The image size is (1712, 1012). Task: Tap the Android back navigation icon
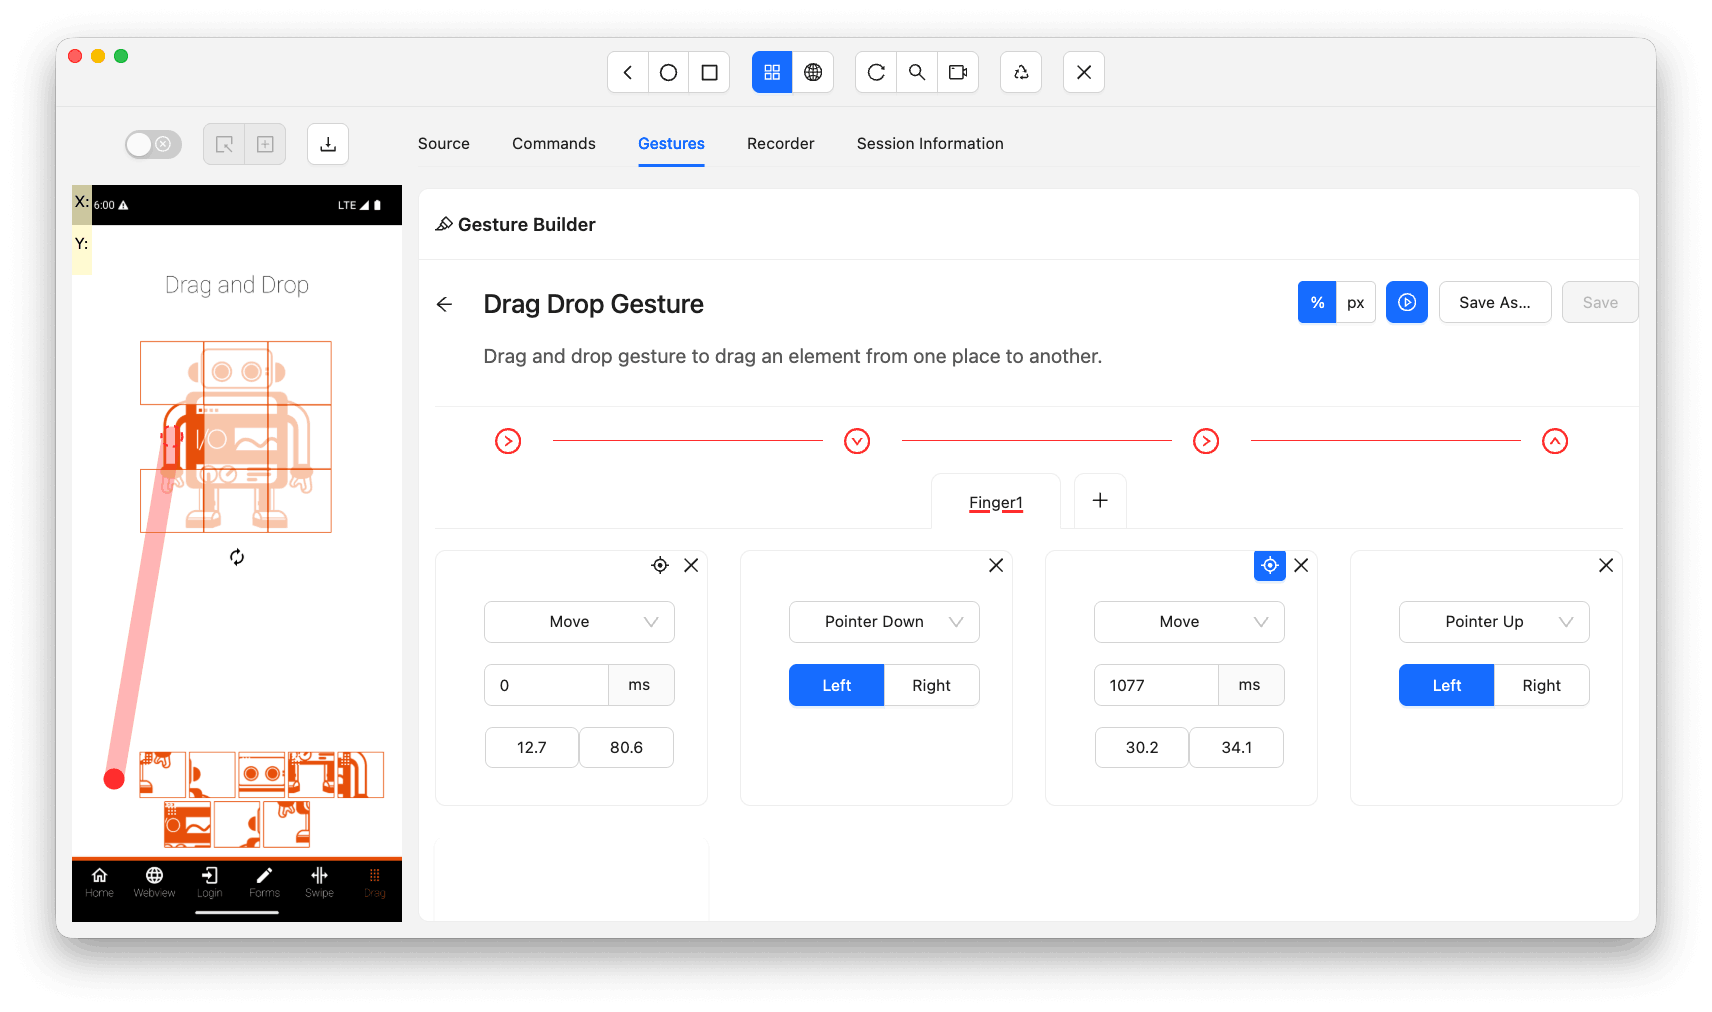[628, 72]
